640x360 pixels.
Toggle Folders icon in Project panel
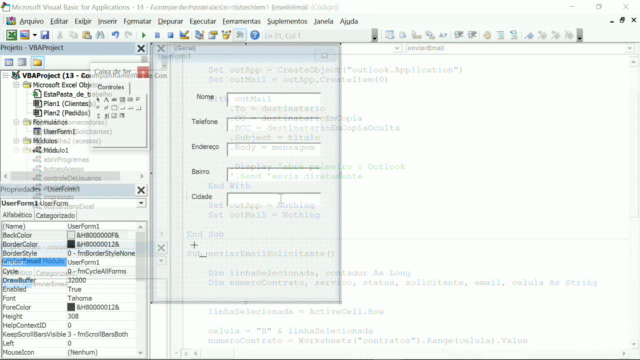[38, 62]
